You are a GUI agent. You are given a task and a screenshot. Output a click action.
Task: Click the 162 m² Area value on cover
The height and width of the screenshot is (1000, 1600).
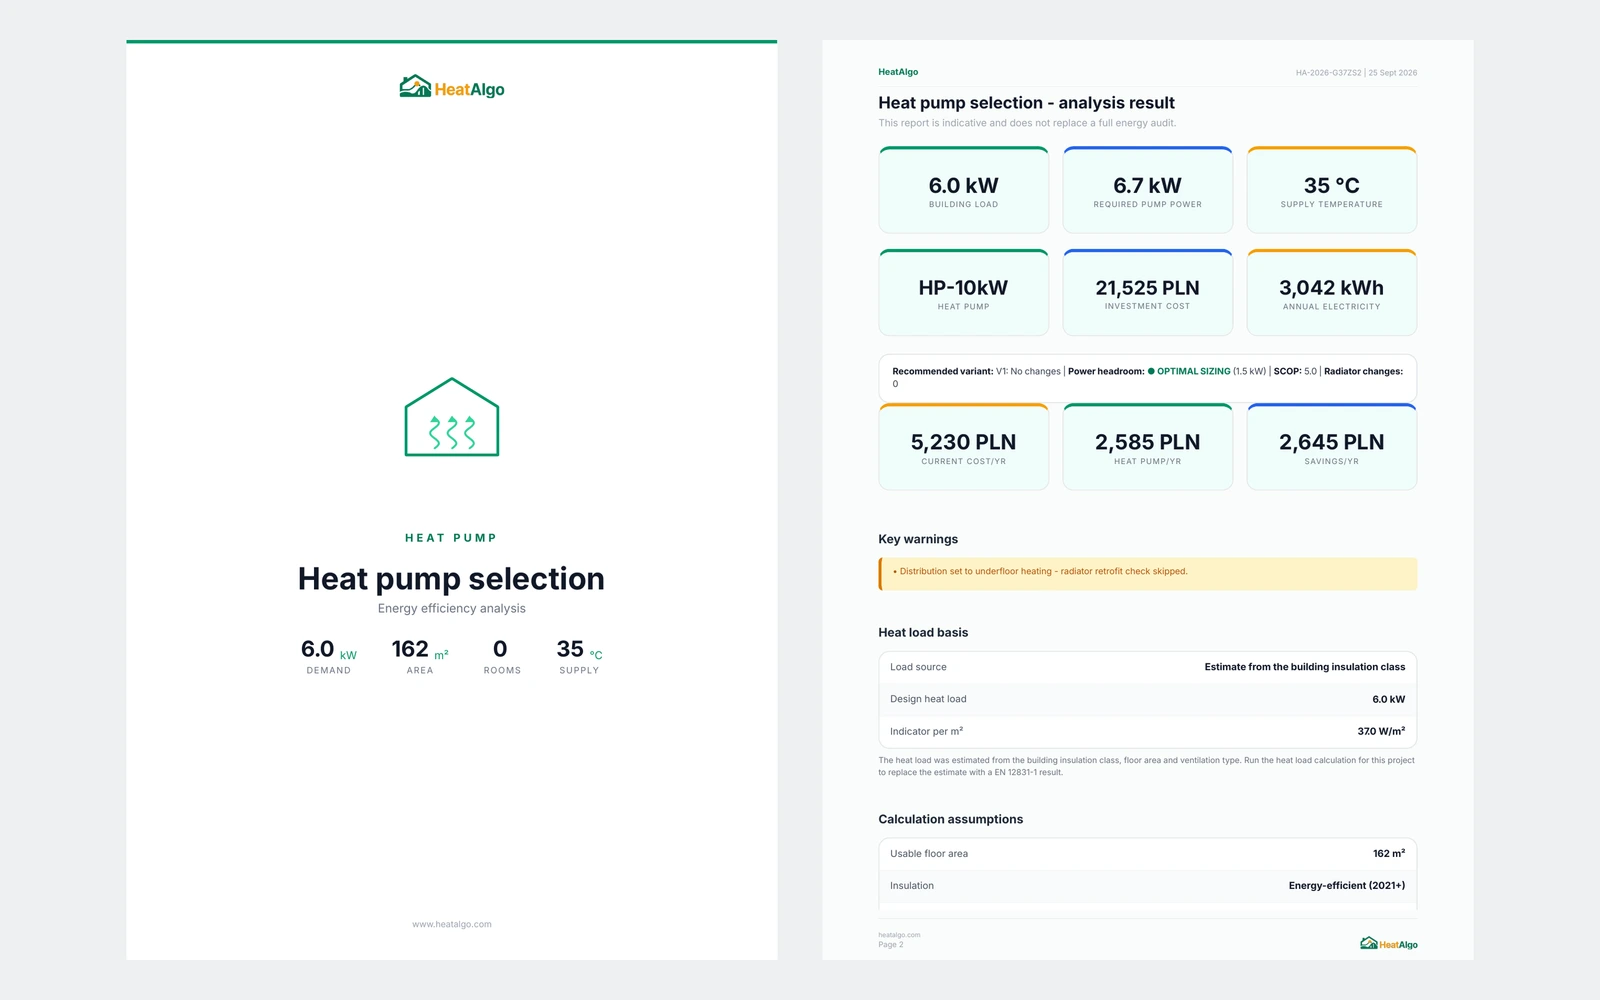(x=420, y=650)
